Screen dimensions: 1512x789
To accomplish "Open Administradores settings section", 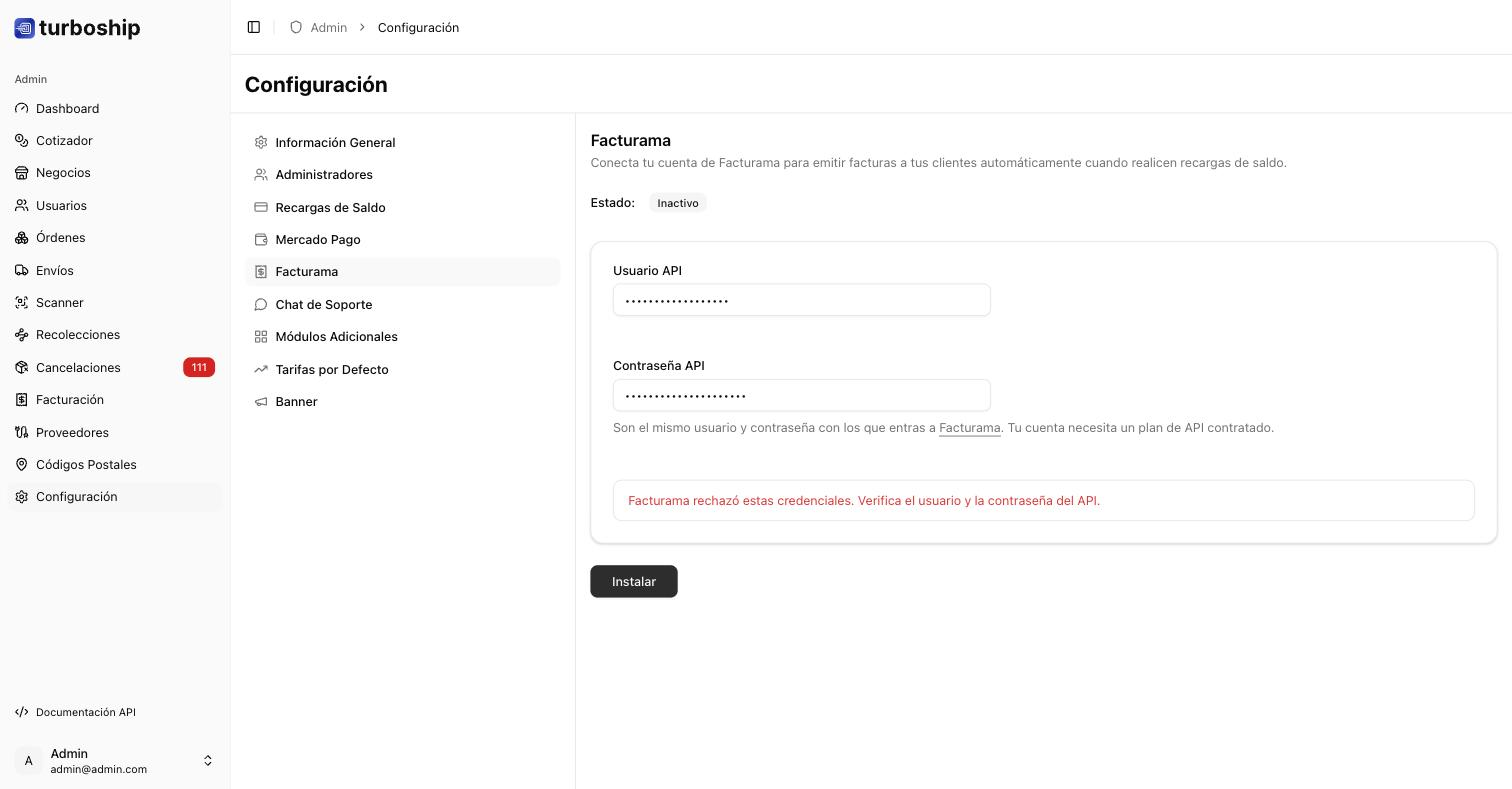I will pyautogui.click(x=402, y=175).
